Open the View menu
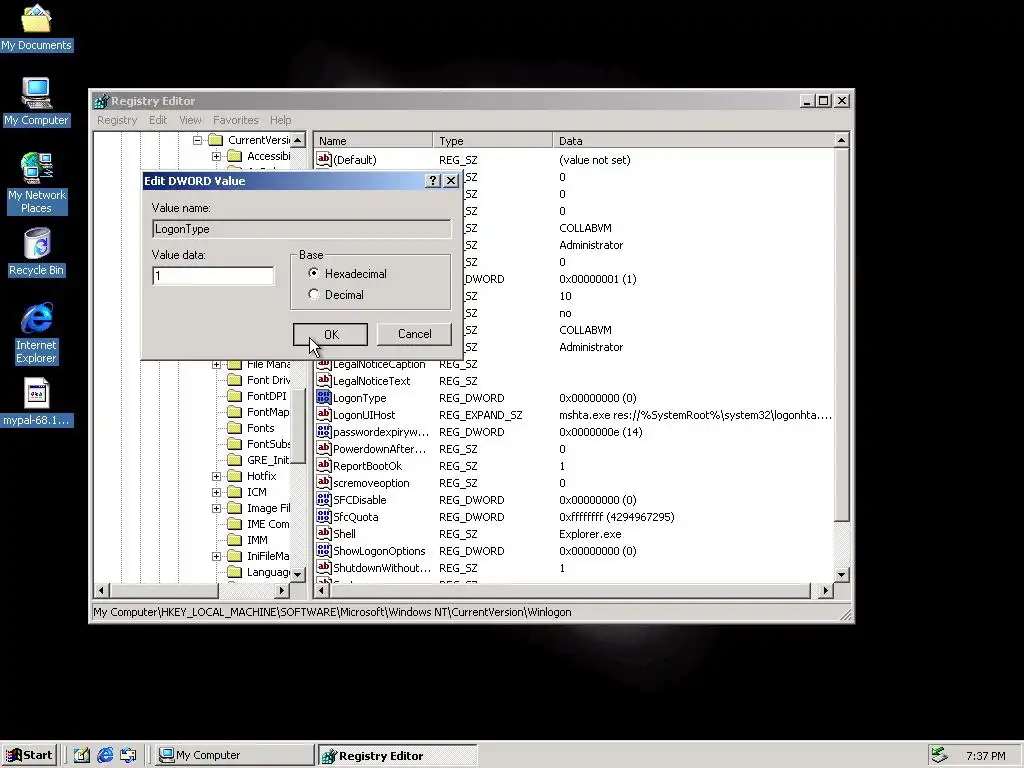This screenshot has height=768, width=1024. [190, 120]
